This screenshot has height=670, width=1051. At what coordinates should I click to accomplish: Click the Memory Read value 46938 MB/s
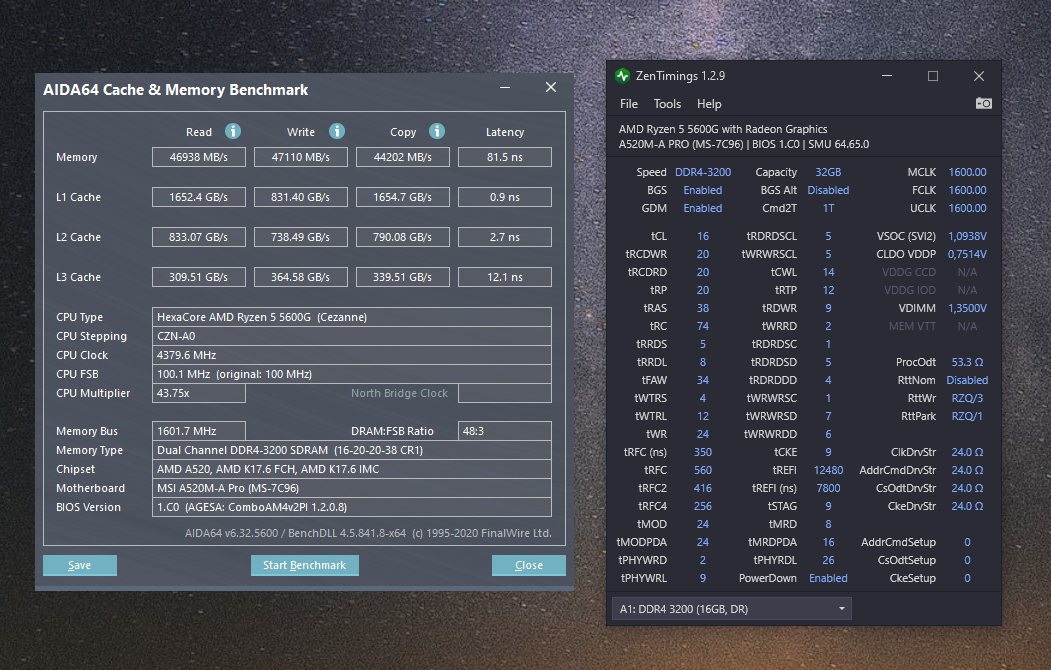(x=198, y=157)
